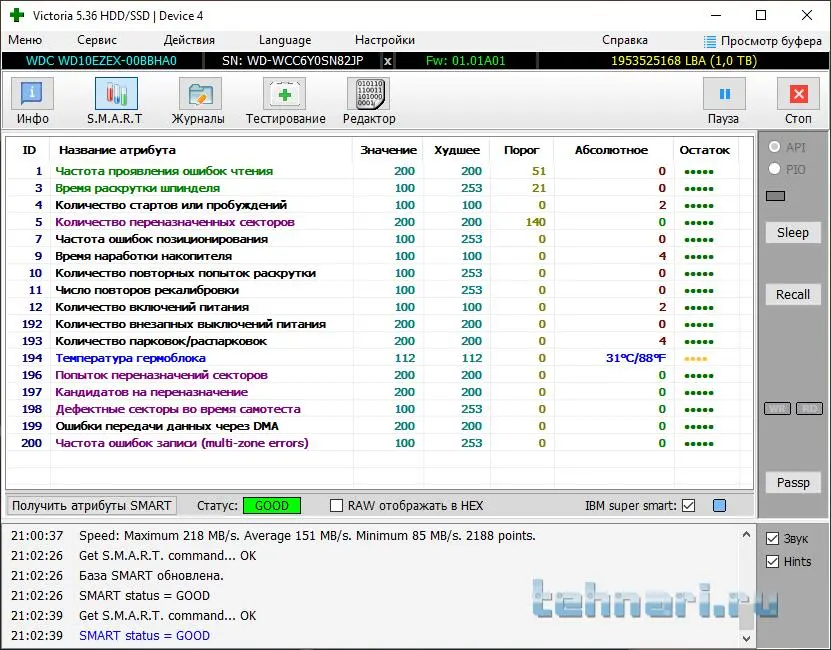Screen dimensions: 831x650
Task: Click the blue square next to IBM super smart
Action: 719,506
